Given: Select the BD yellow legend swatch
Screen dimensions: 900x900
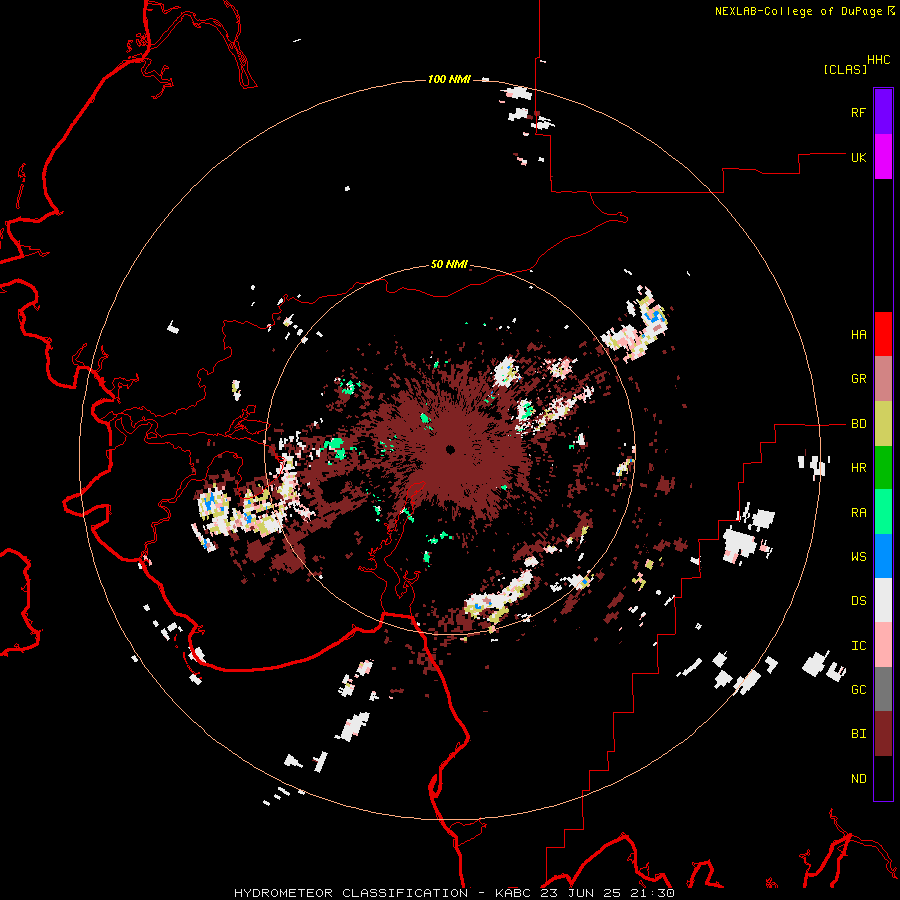Looking at the screenshot, I should 883,424.
